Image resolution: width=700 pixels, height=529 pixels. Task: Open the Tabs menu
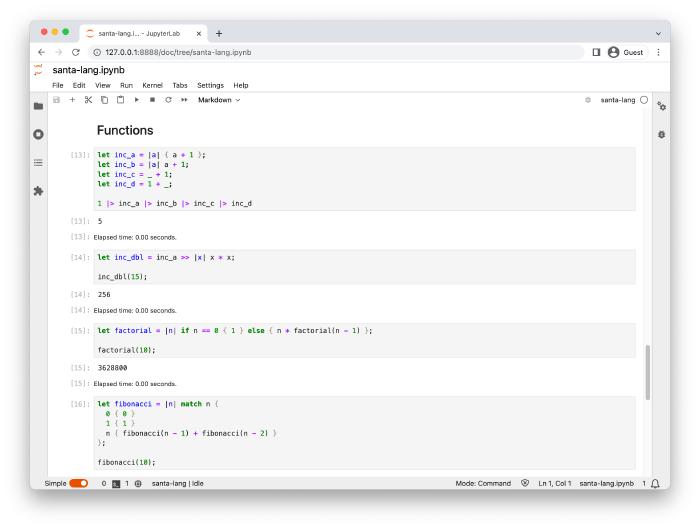point(180,85)
